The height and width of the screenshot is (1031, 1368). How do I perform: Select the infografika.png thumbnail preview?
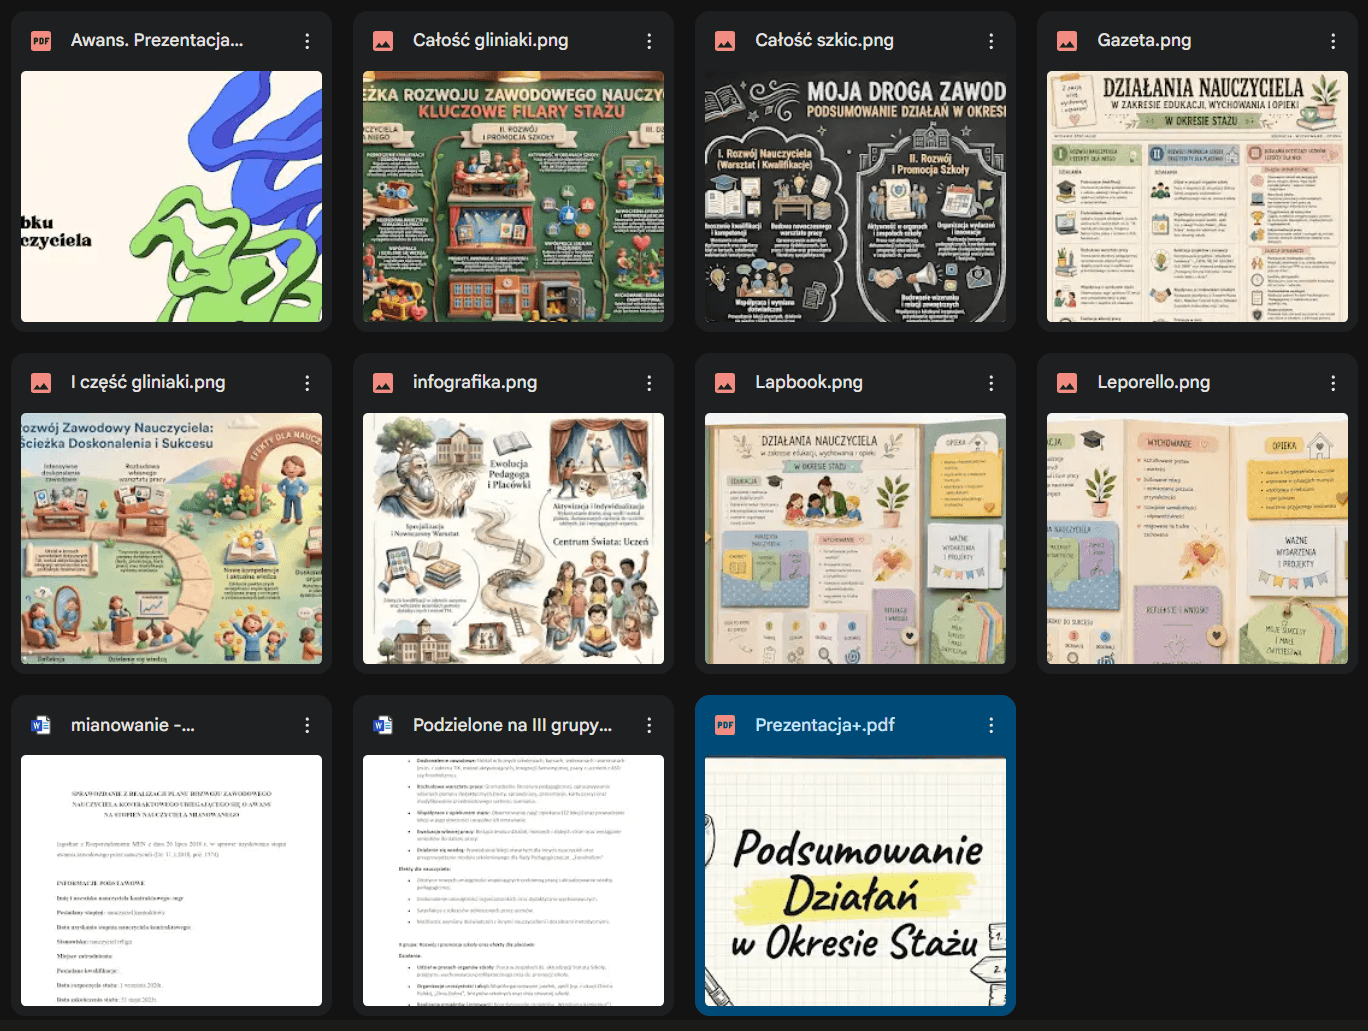513,538
